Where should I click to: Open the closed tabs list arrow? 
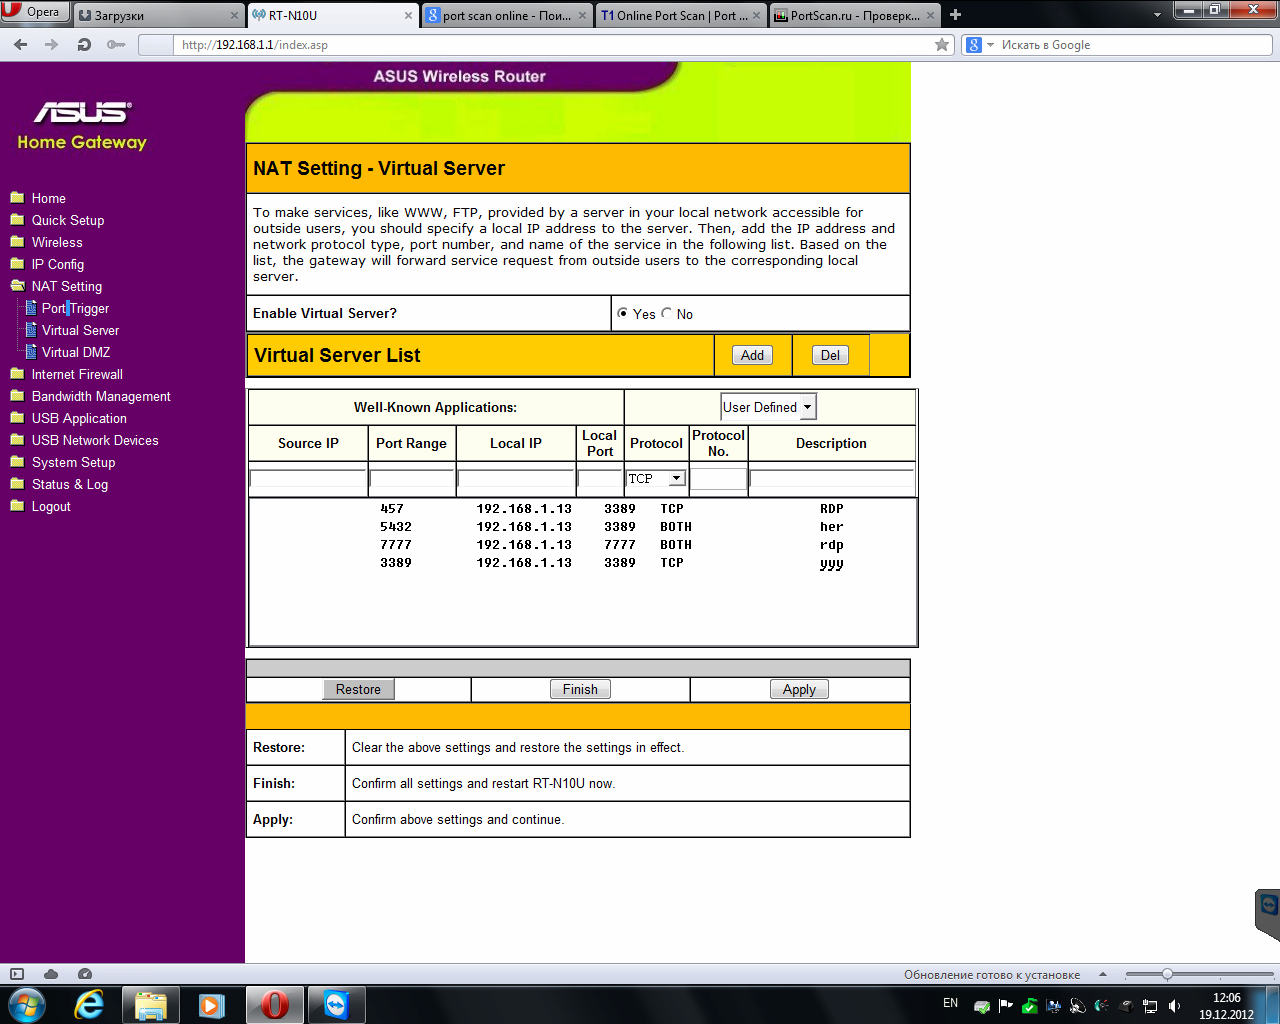(x=1157, y=15)
